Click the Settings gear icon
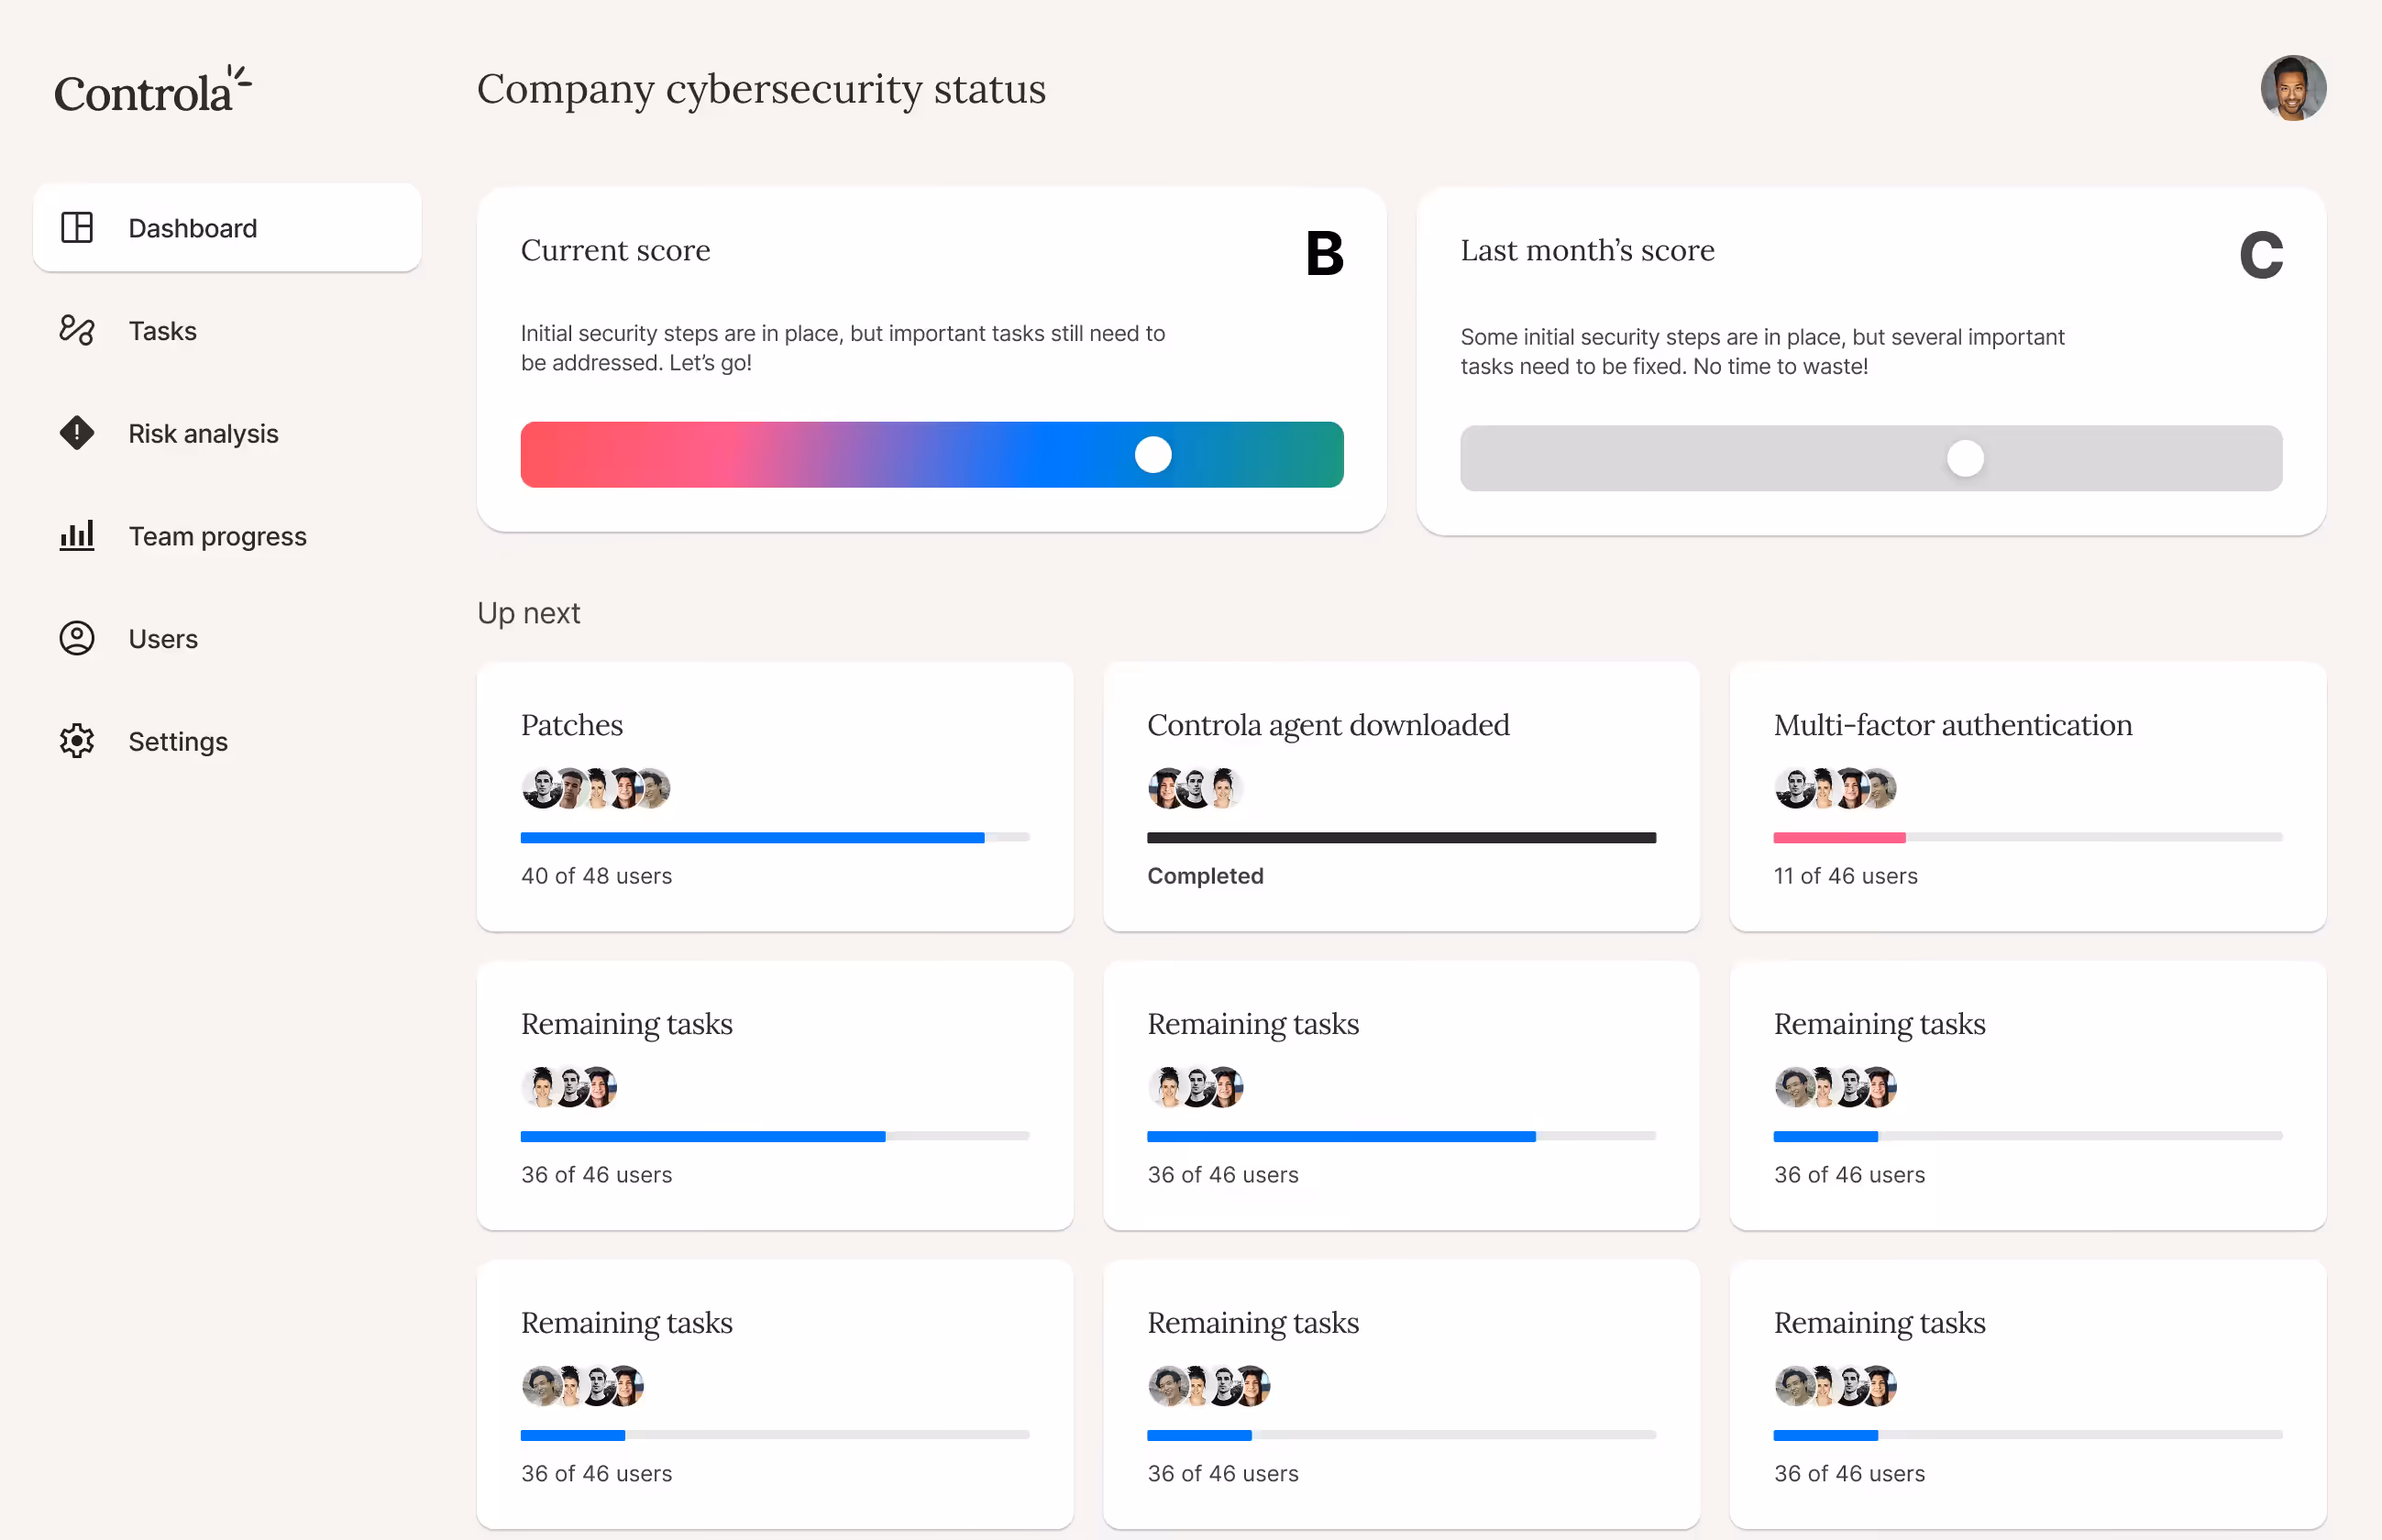 (x=77, y=740)
